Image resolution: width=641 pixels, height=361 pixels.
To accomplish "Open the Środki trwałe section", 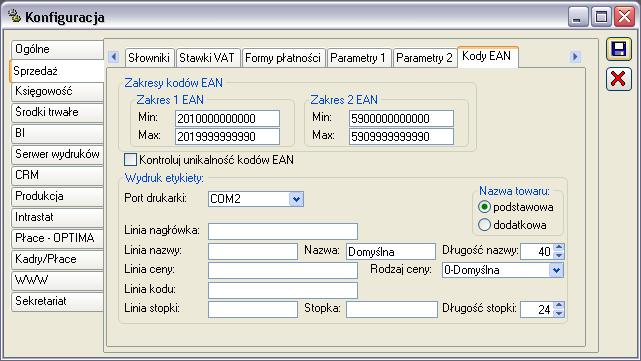I will pyautogui.click(x=57, y=112).
